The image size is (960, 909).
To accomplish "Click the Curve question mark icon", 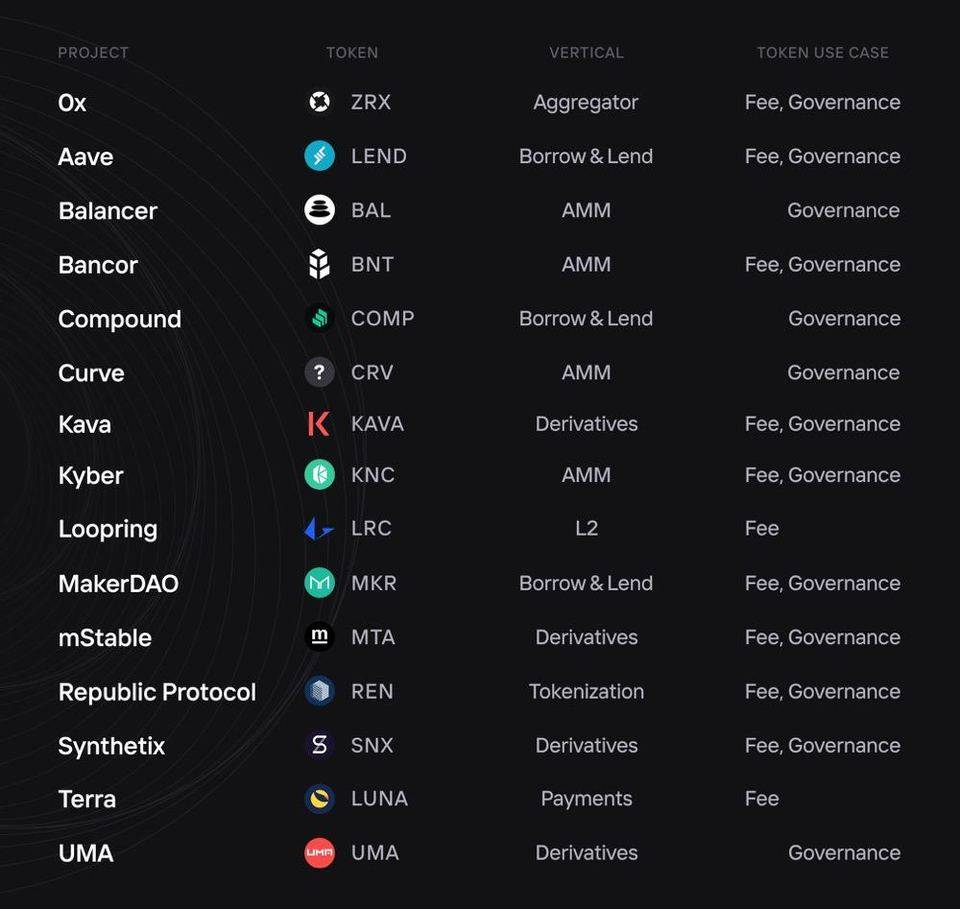I will [x=319, y=372].
